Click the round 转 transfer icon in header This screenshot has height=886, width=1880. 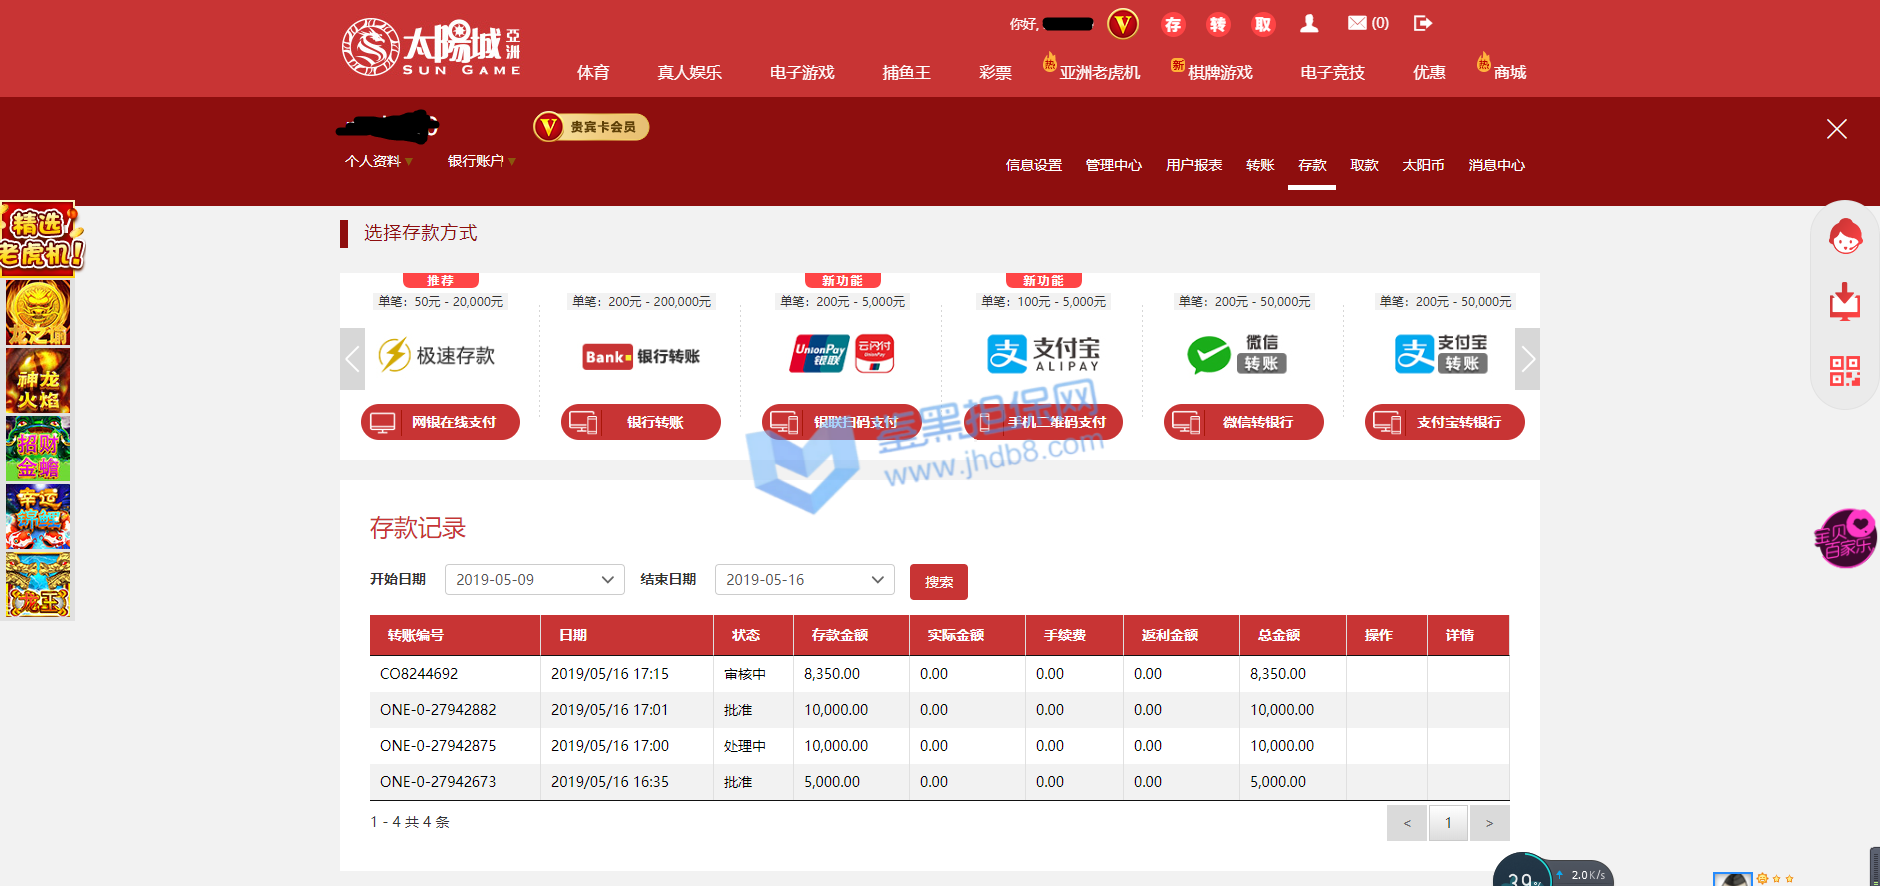coord(1218,25)
